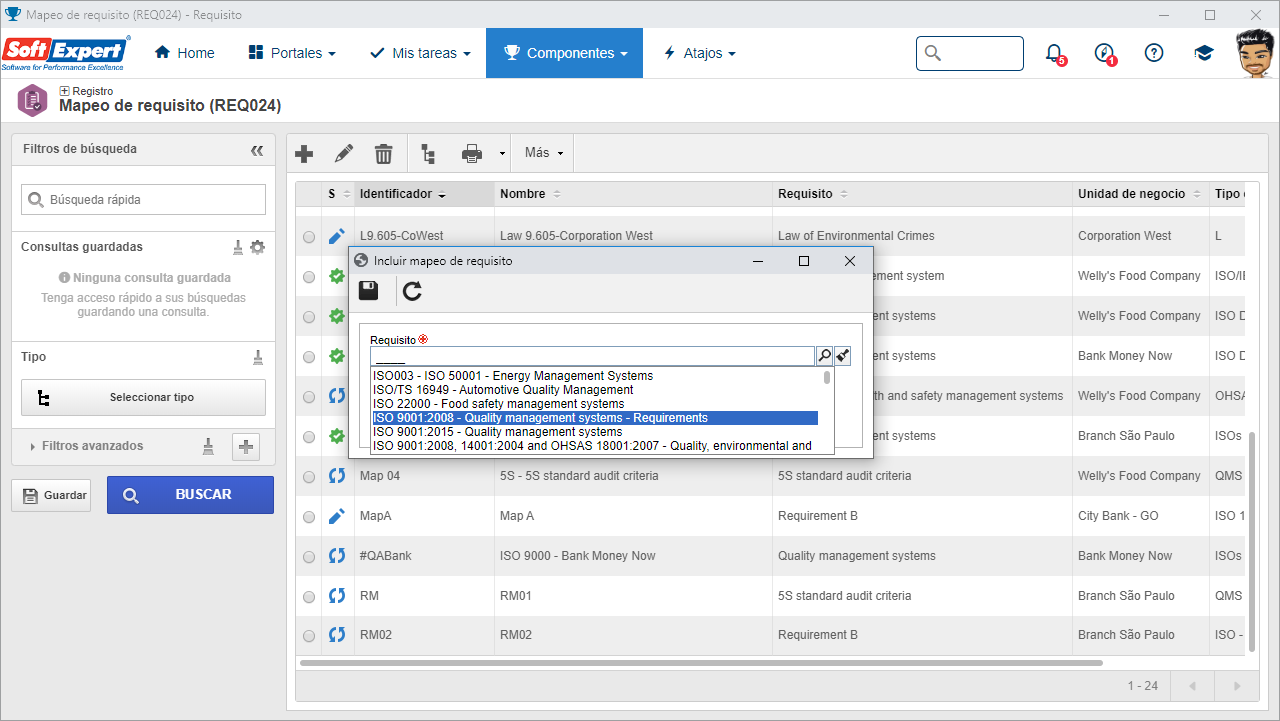This screenshot has height=721, width=1280.
Task: Select the L9.605-CoWest row radio button
Action: (309, 237)
